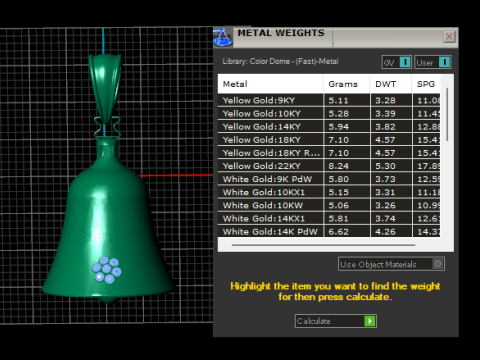Select the White Gold:10KX1 row

click(x=329, y=192)
